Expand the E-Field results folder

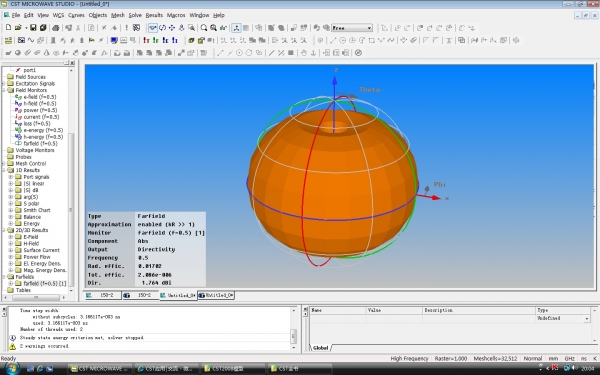tap(11, 237)
